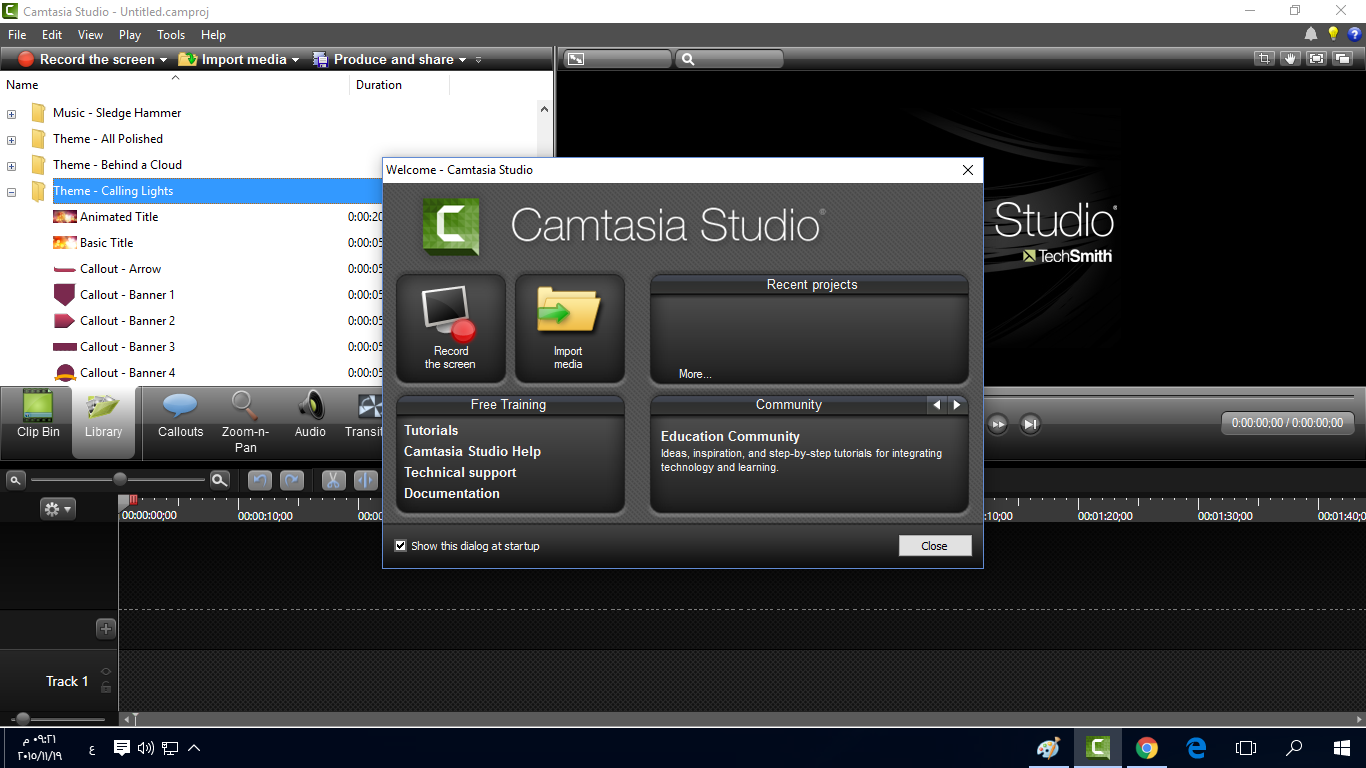Click the Record the screen monitor icon in Welcome dialog
This screenshot has width=1366, height=768.
tap(450, 312)
